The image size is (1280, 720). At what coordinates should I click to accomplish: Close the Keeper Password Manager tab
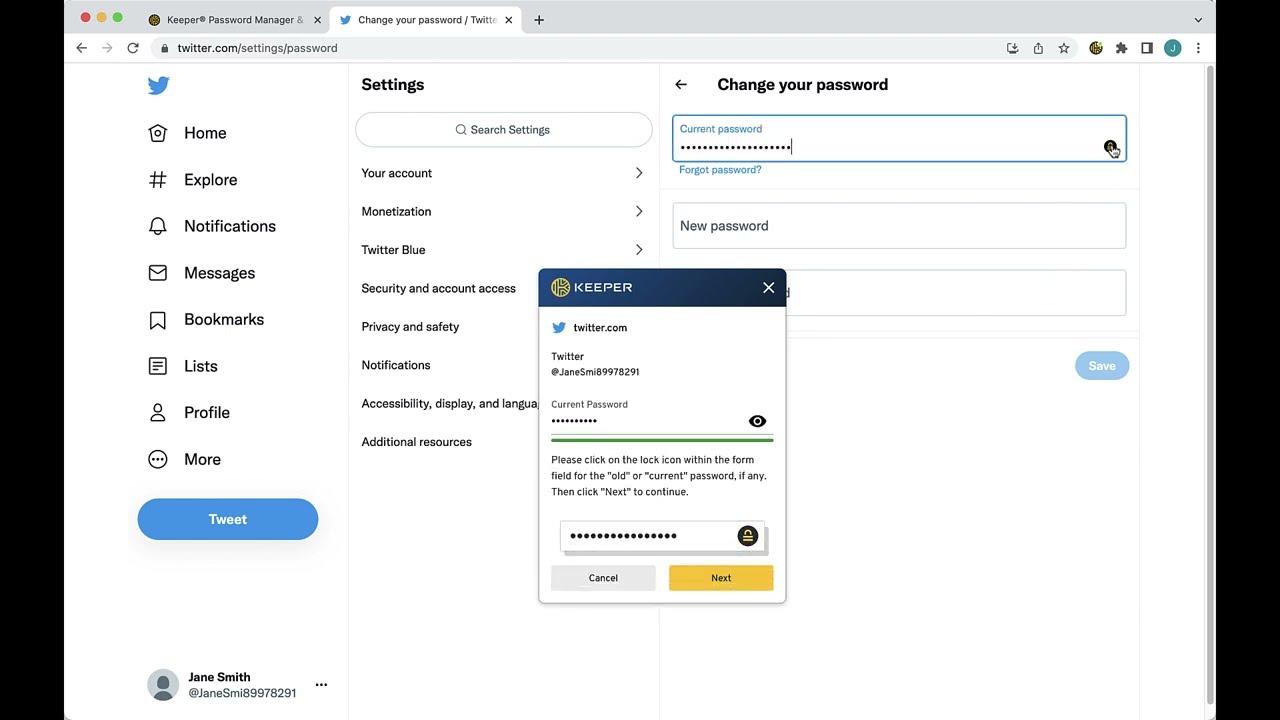[318, 20]
